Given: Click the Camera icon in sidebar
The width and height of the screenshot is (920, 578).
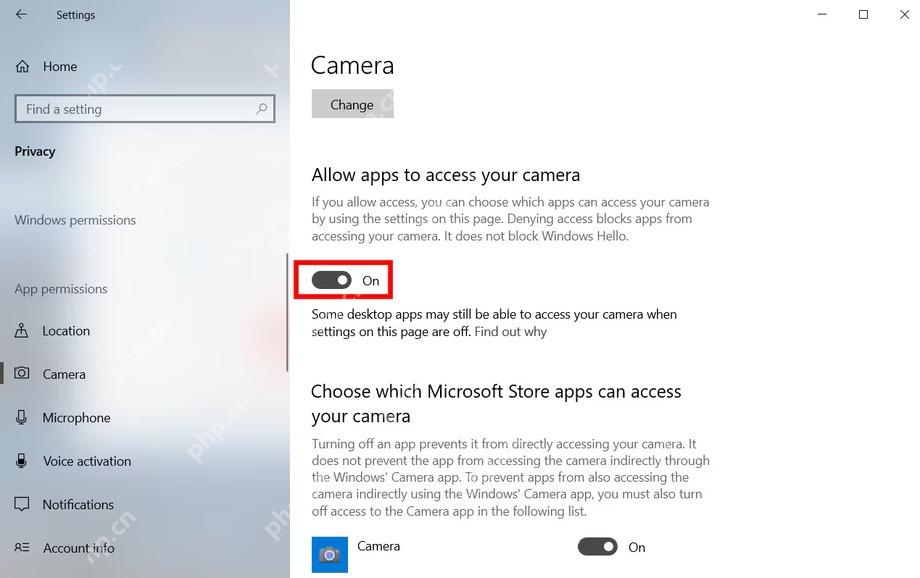Looking at the screenshot, I should 22,373.
